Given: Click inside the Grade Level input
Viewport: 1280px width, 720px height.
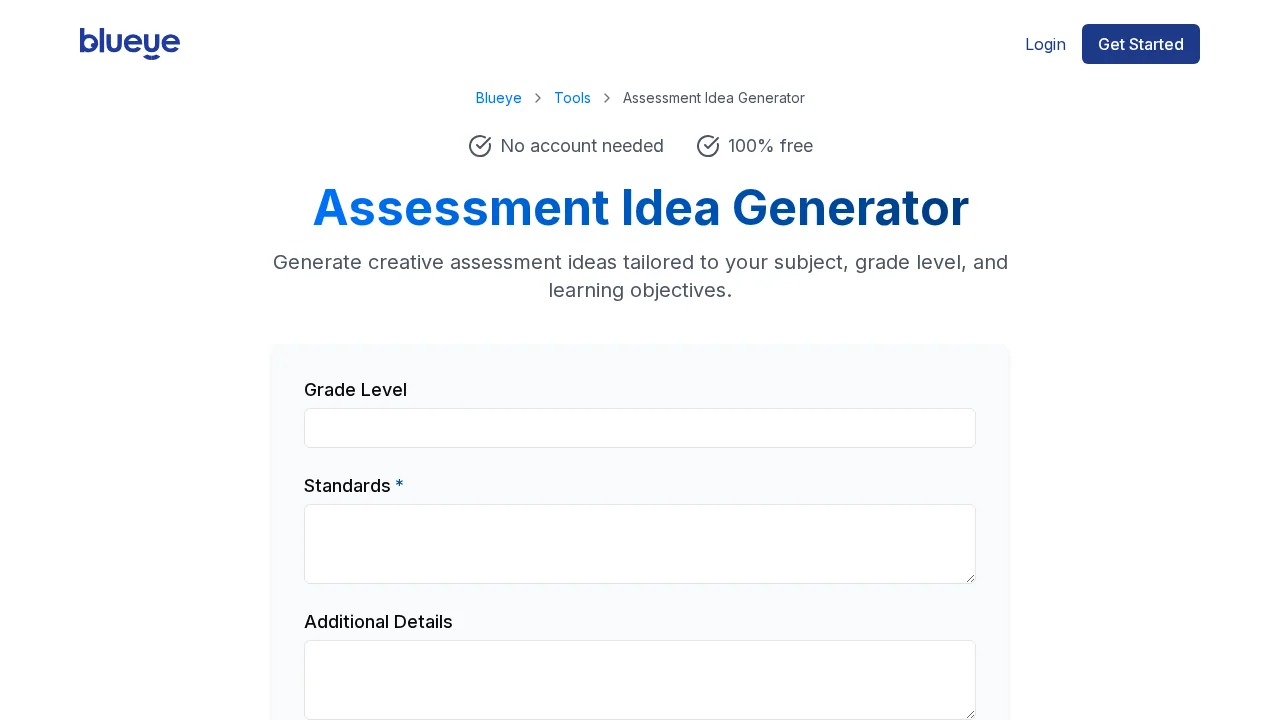Looking at the screenshot, I should coord(640,428).
